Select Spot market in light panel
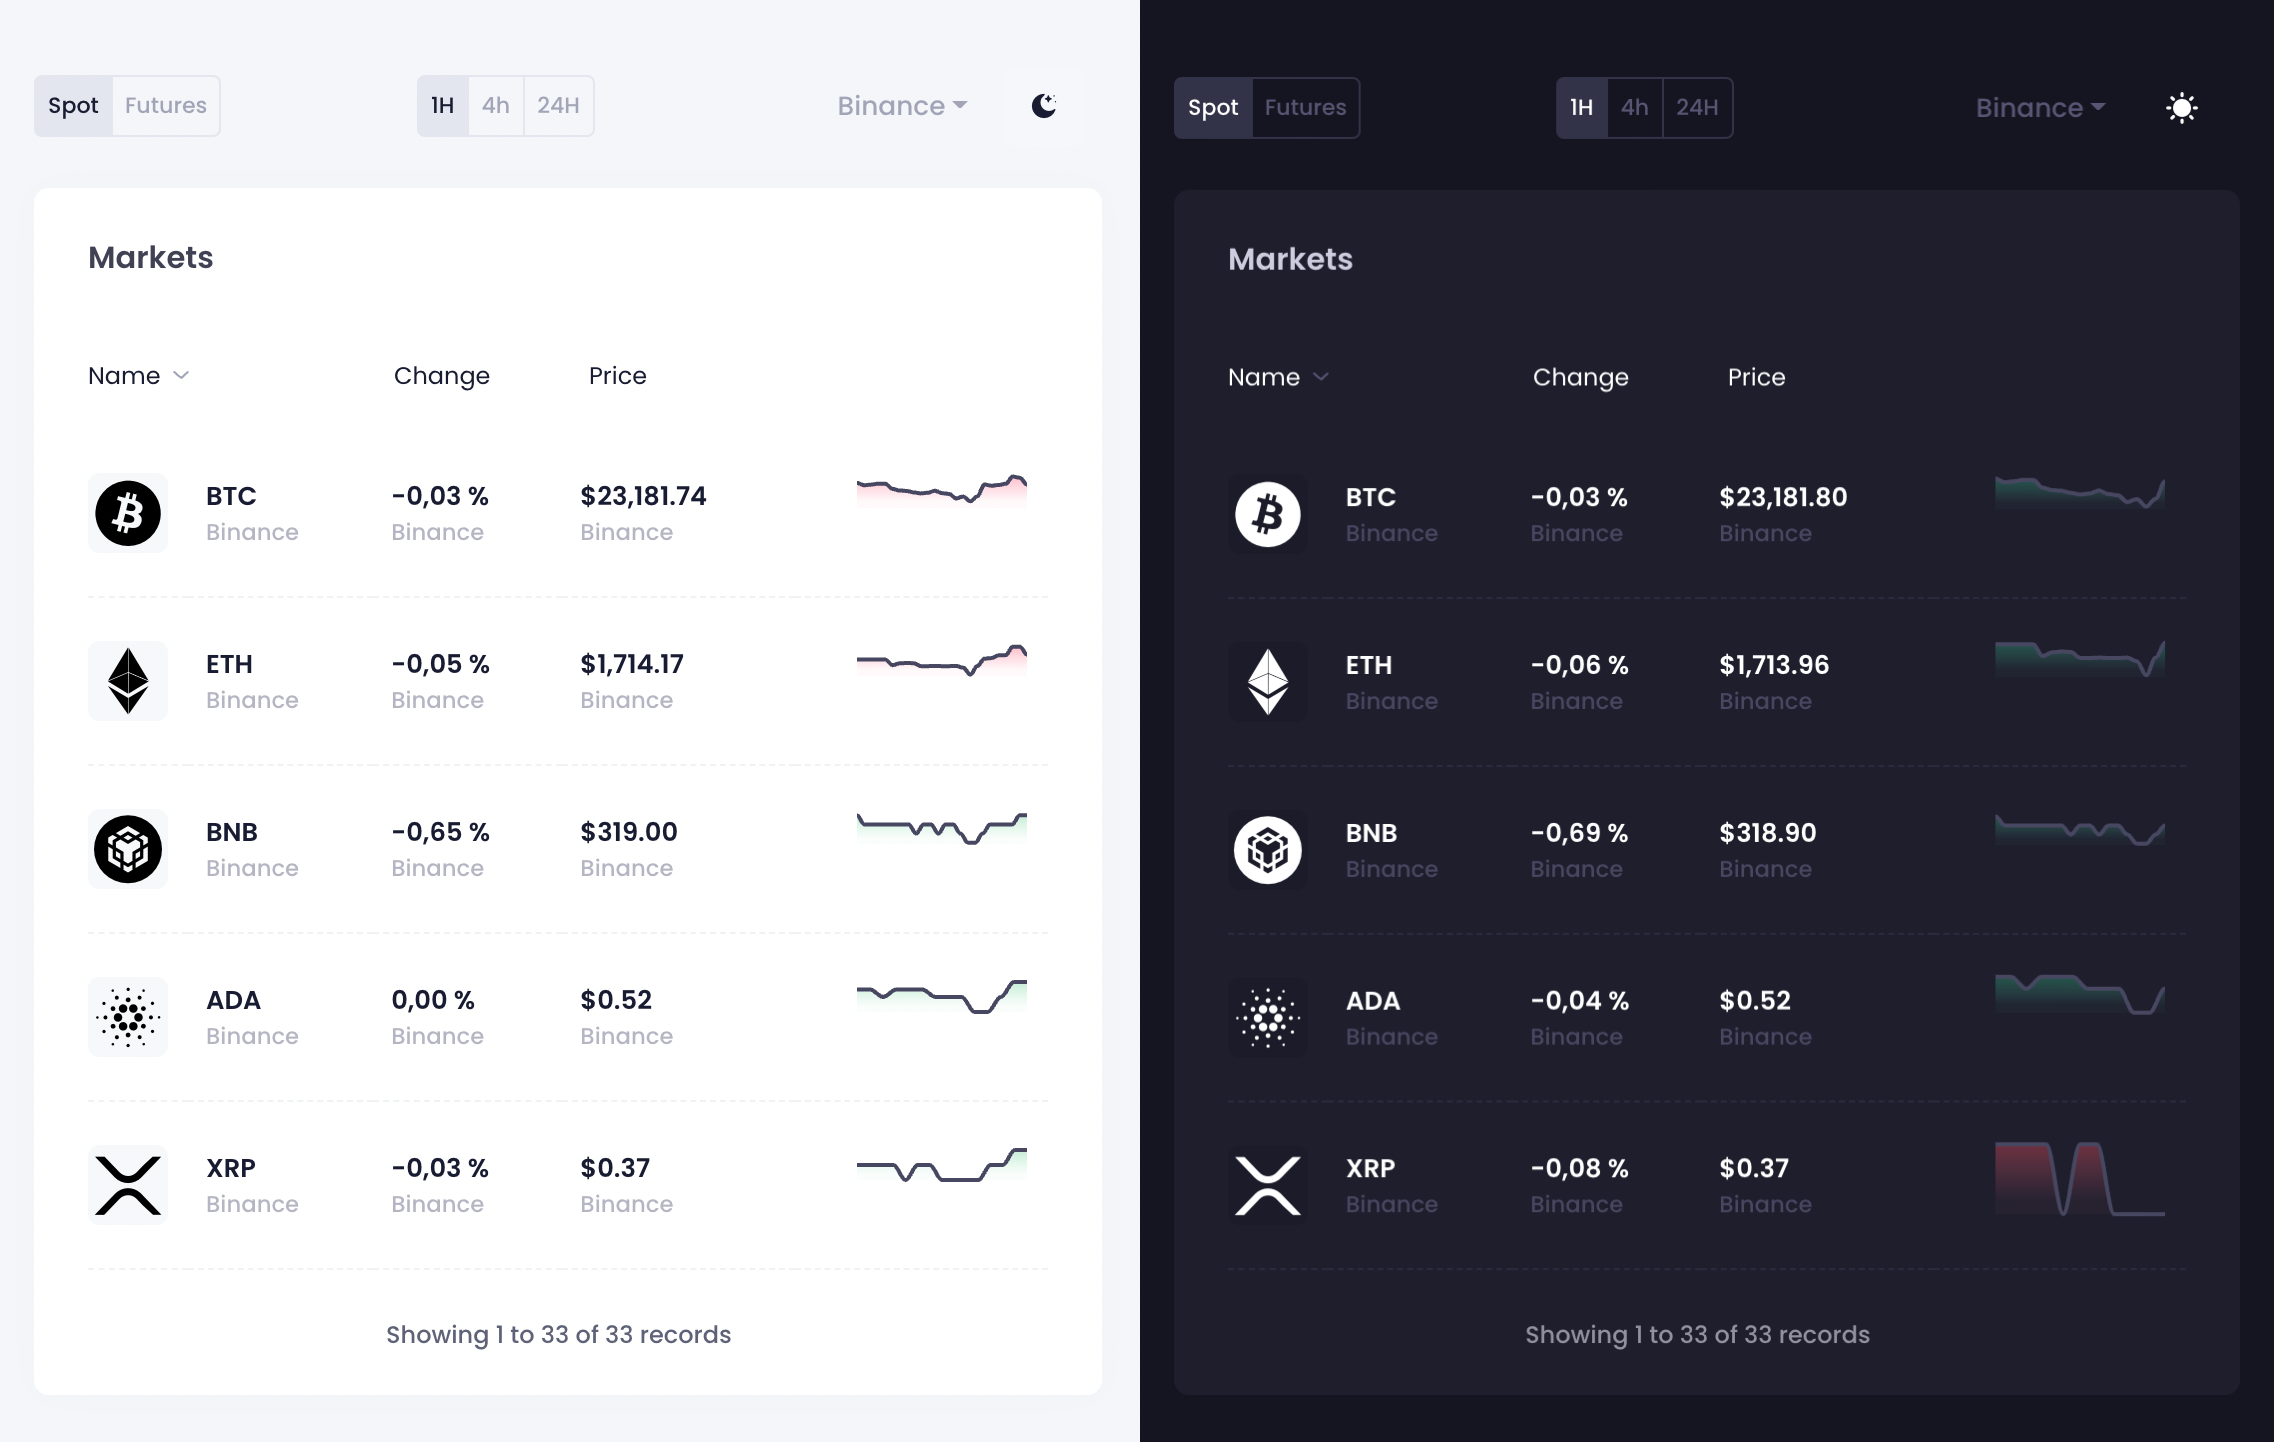The height and width of the screenshot is (1442, 2274). click(x=73, y=106)
